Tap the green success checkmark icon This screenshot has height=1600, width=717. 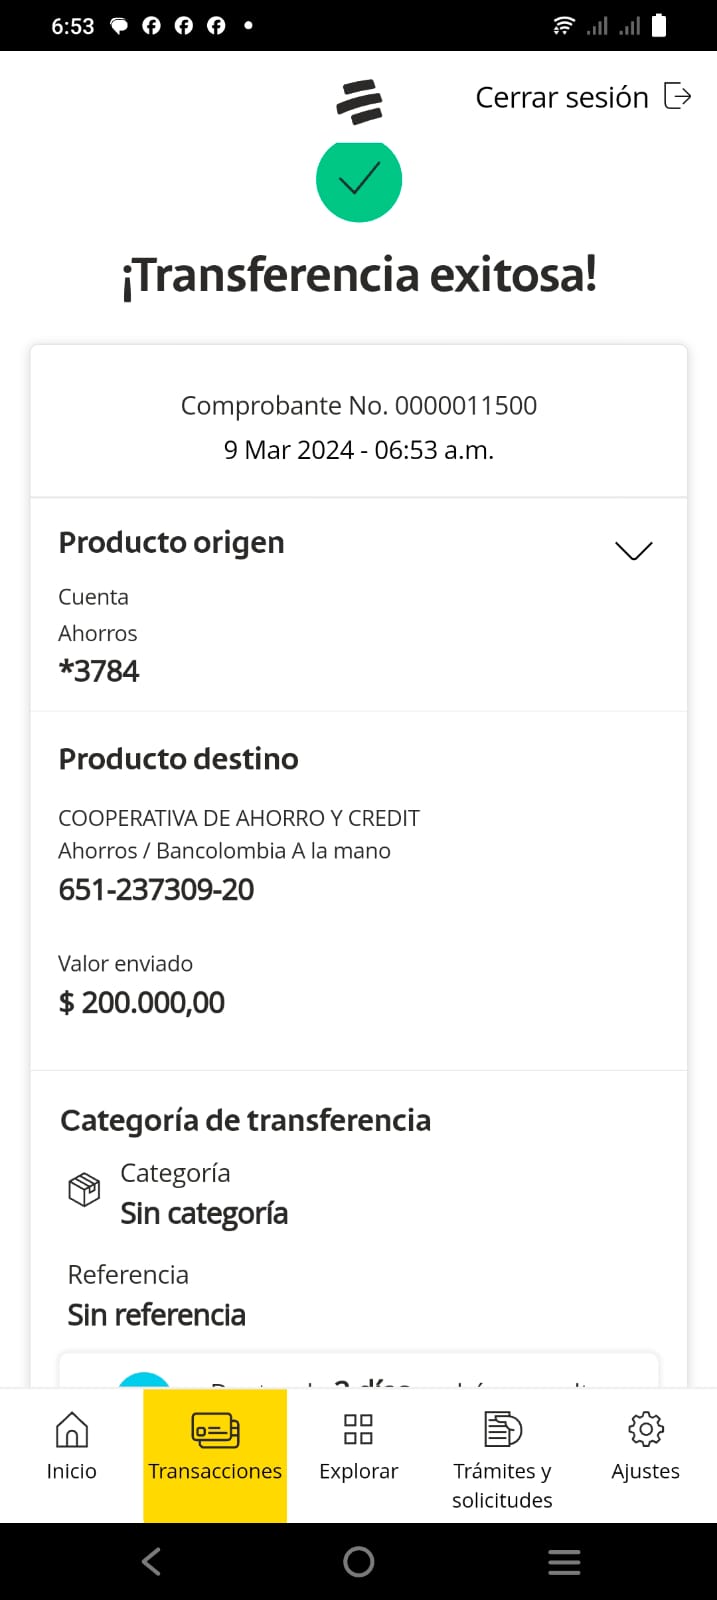(359, 180)
